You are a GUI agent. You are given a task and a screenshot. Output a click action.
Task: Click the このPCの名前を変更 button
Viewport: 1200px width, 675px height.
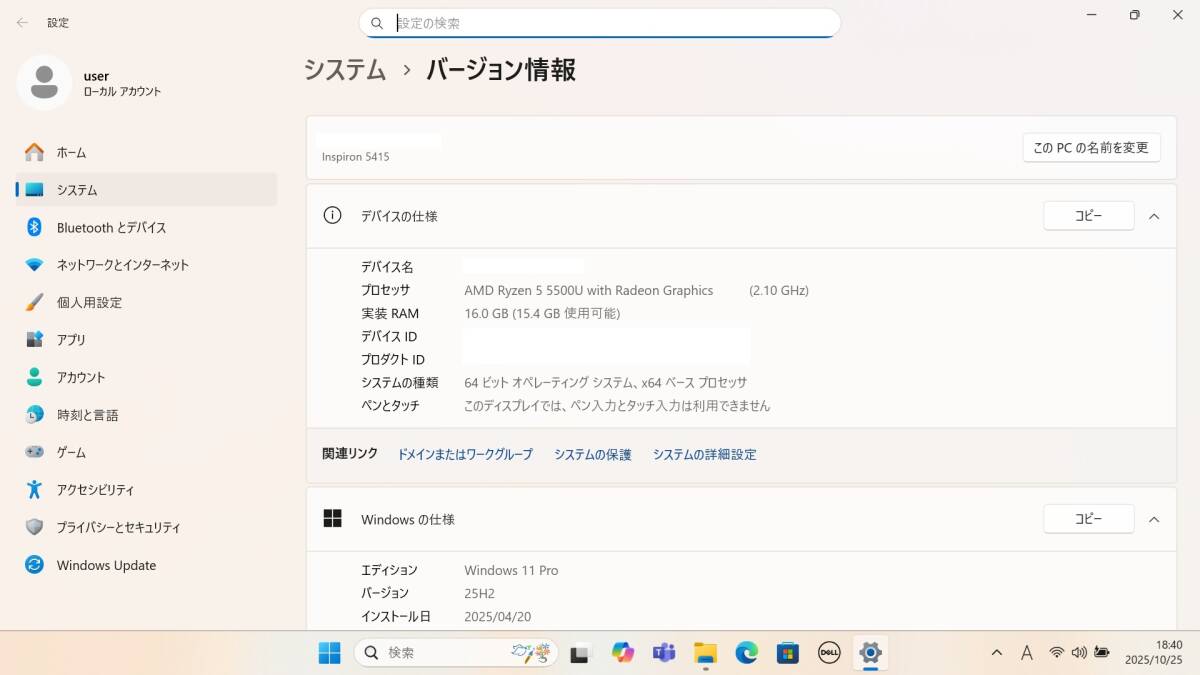(1091, 147)
